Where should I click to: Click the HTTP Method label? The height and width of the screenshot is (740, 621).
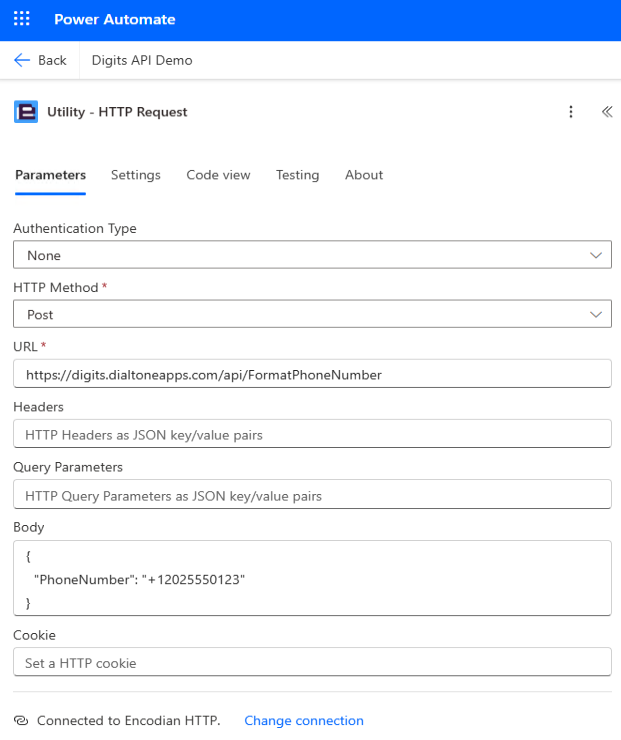(x=56, y=287)
